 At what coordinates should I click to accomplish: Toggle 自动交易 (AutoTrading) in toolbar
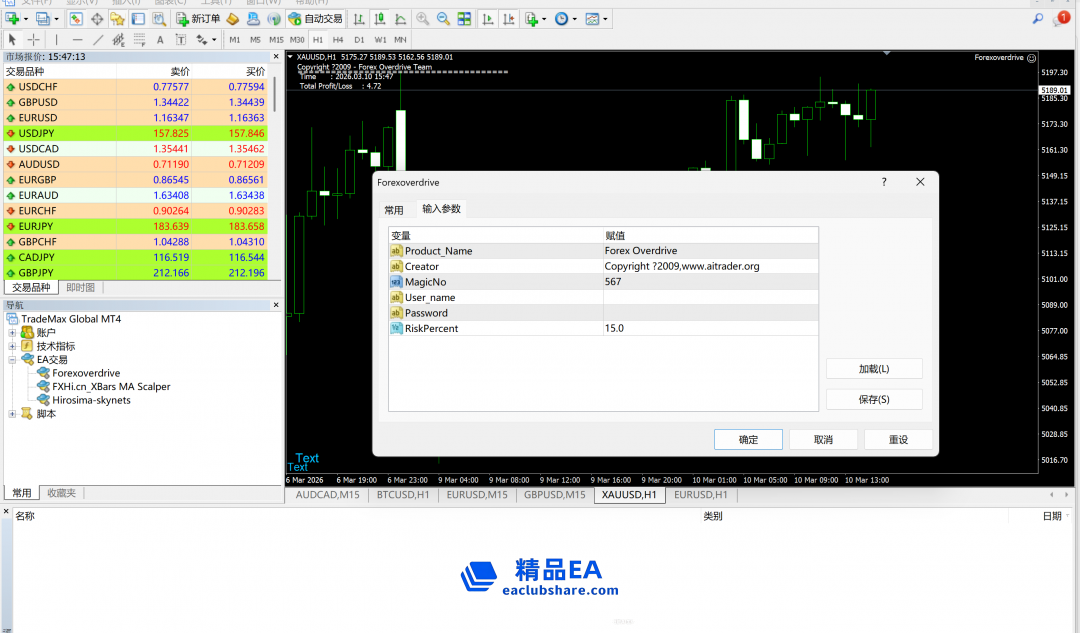coord(315,19)
